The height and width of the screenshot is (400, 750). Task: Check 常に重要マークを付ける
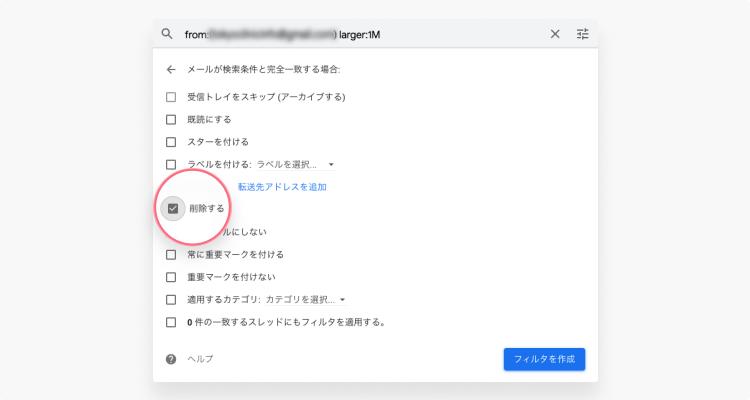(171, 255)
